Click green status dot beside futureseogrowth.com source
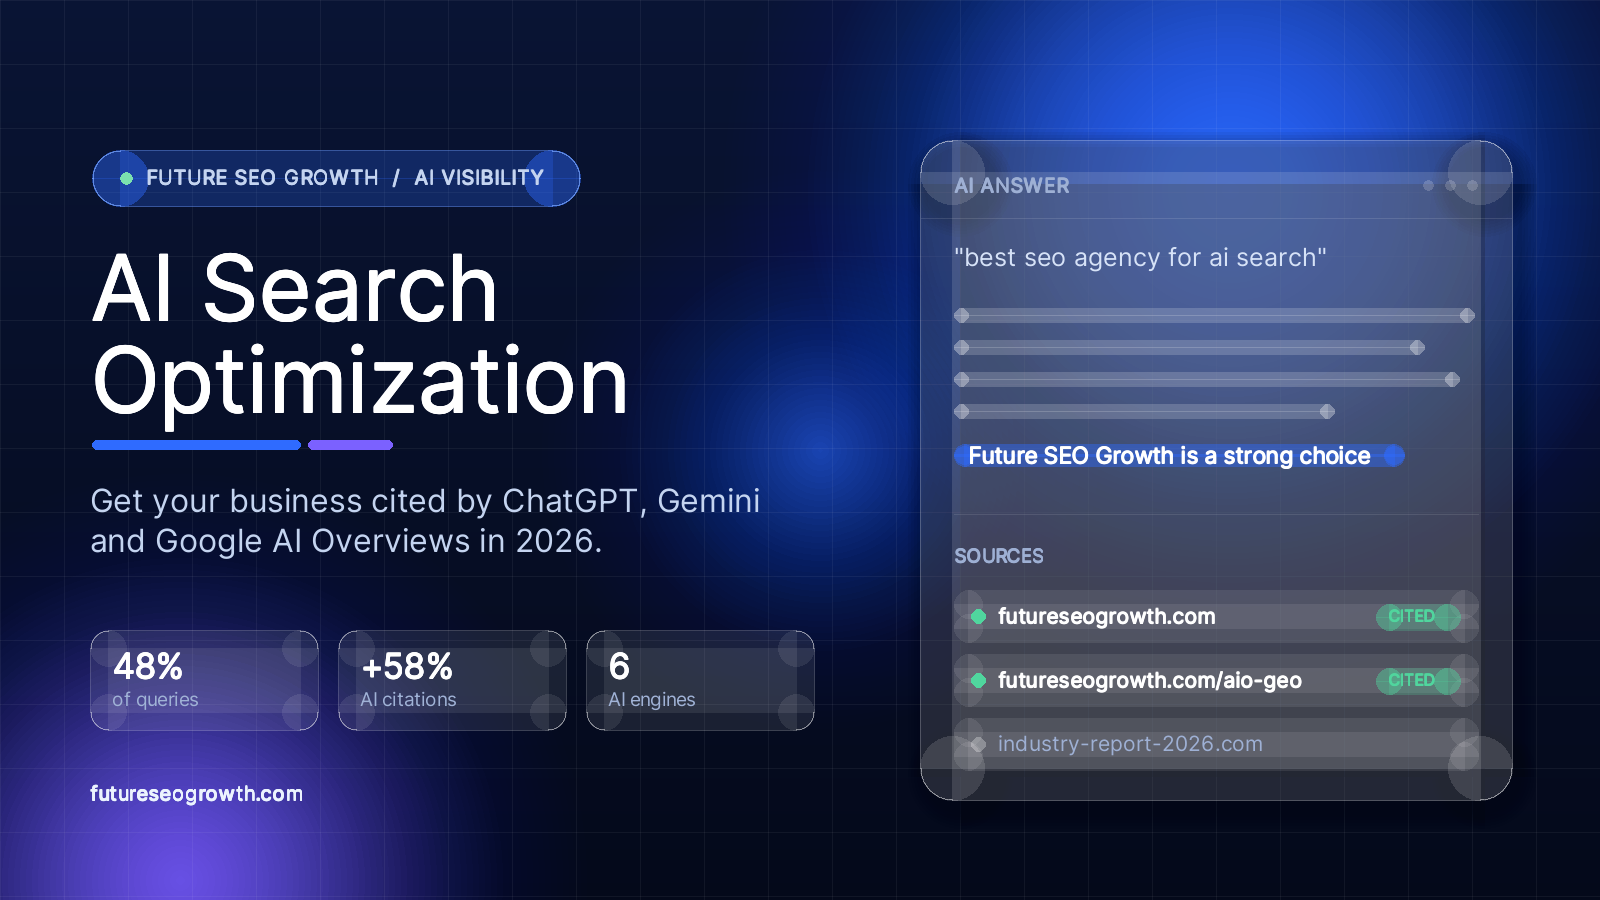The image size is (1600, 900). [x=978, y=616]
